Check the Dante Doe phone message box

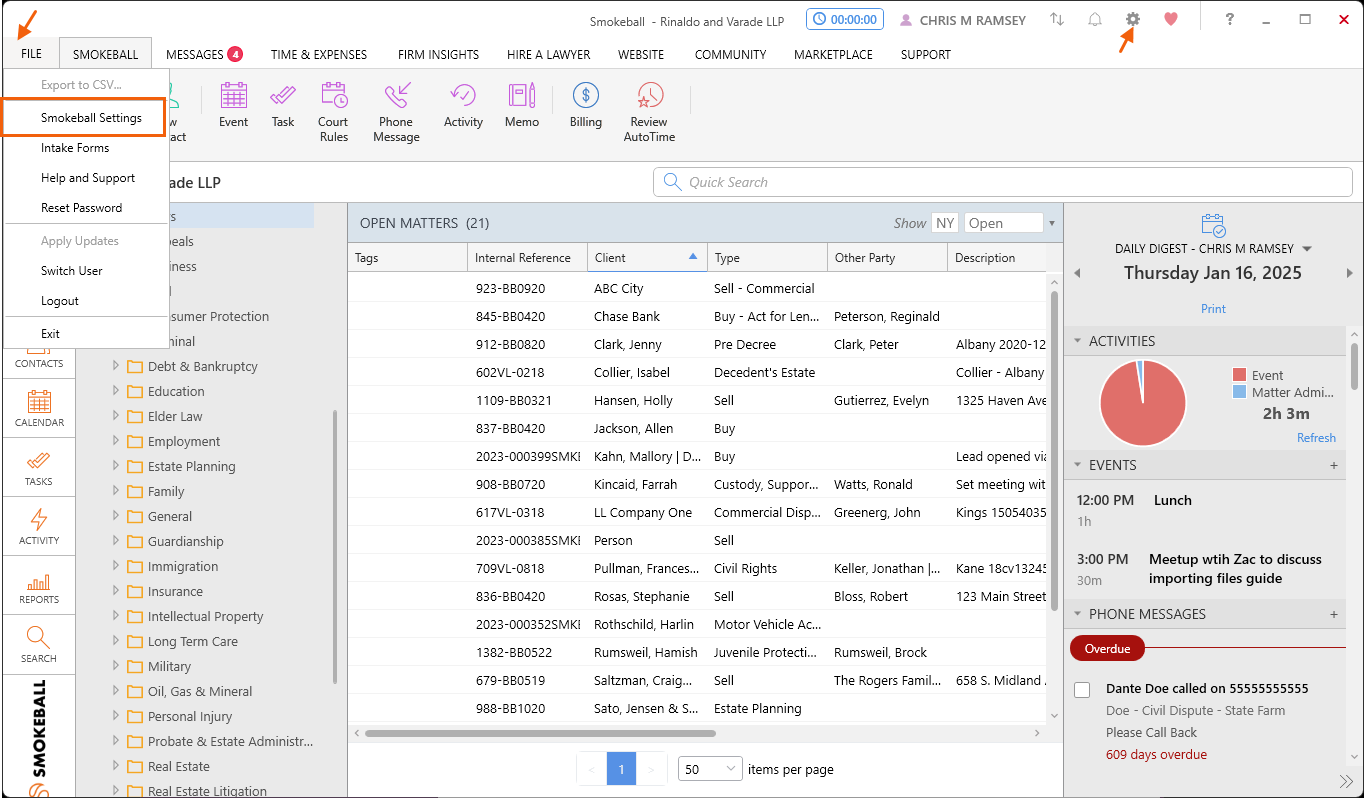tap(1082, 690)
